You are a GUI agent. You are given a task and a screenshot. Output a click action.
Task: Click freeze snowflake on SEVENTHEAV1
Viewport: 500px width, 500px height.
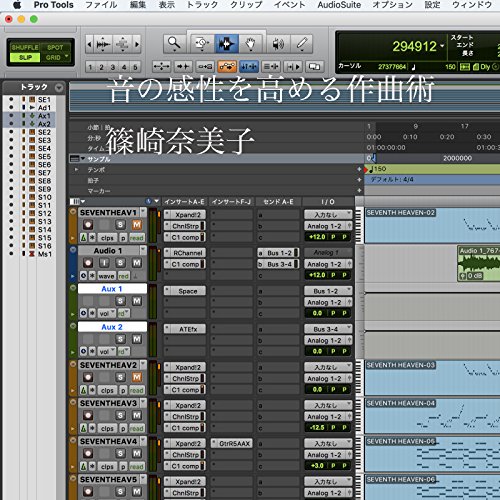pyautogui.click(x=92, y=238)
